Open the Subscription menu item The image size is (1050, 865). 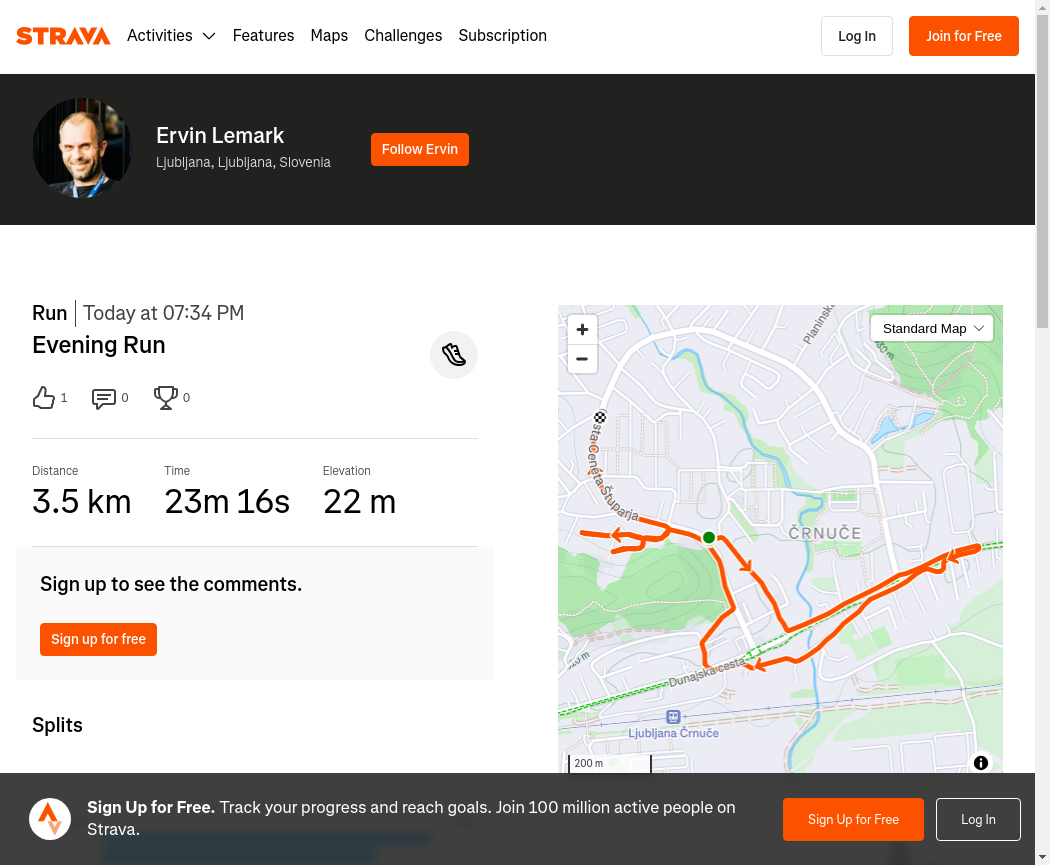502,35
